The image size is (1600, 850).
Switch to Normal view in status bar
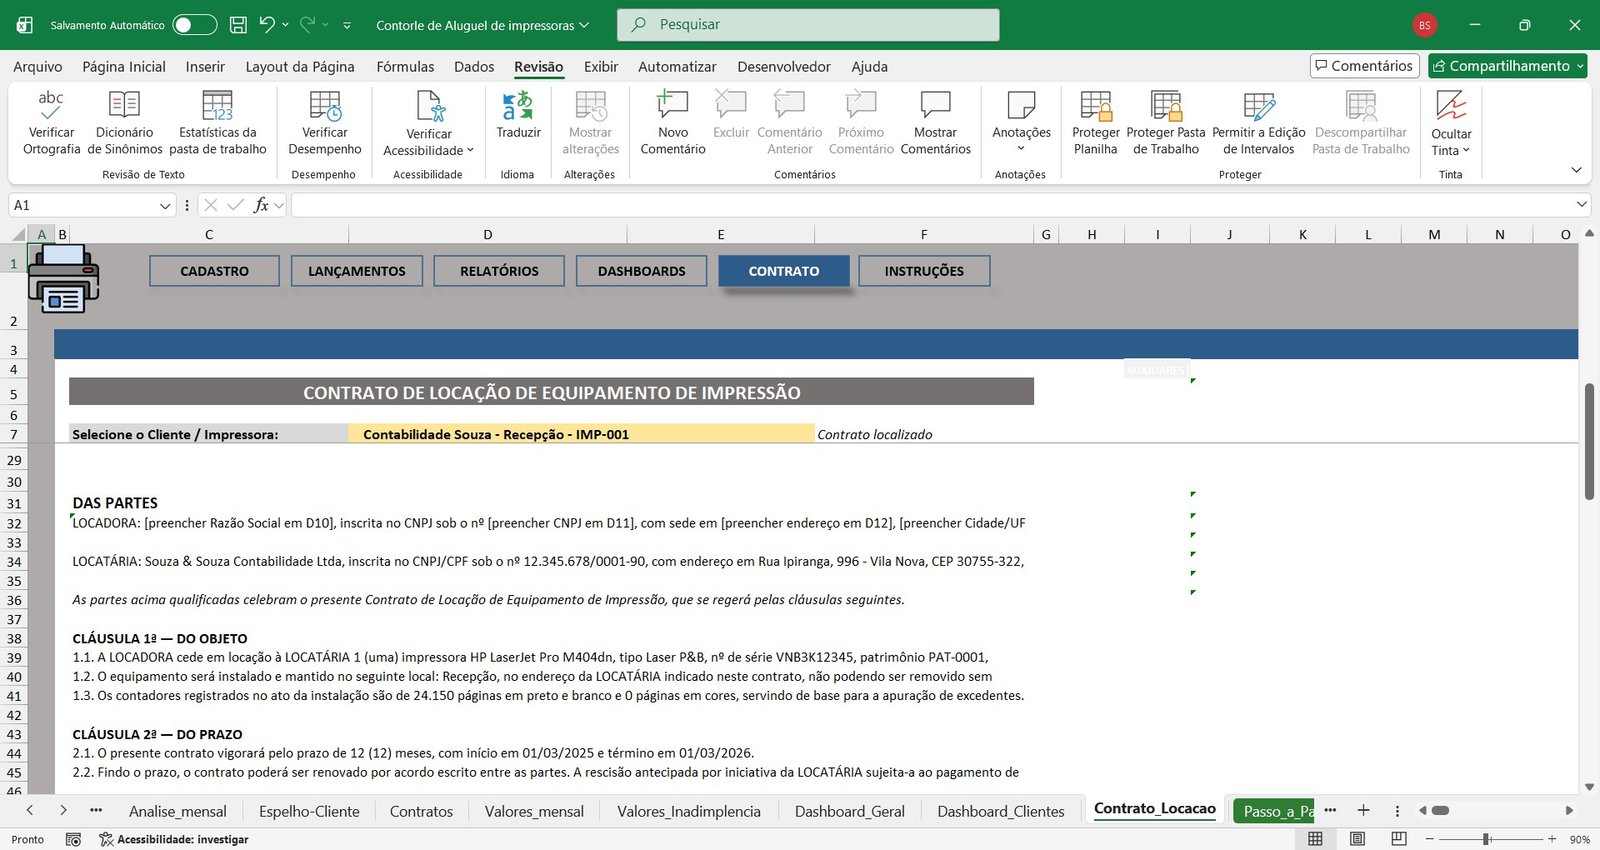pos(1315,839)
